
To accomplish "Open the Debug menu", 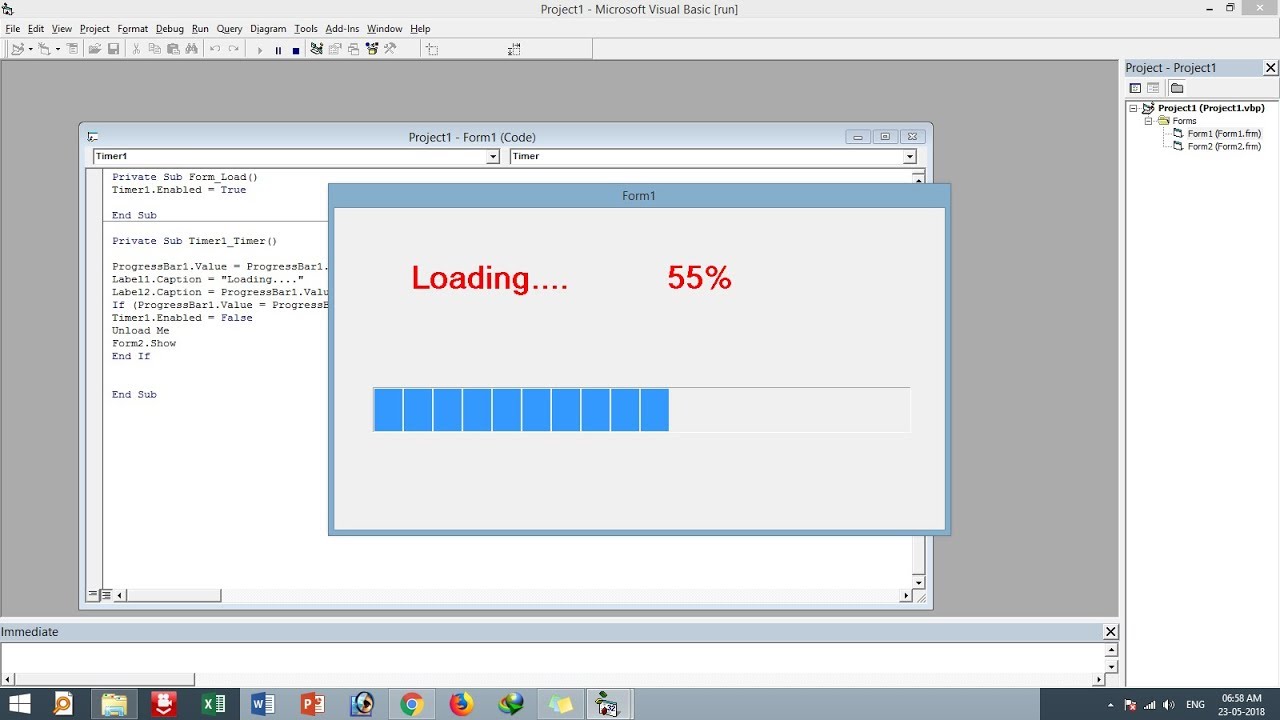I will [x=170, y=29].
